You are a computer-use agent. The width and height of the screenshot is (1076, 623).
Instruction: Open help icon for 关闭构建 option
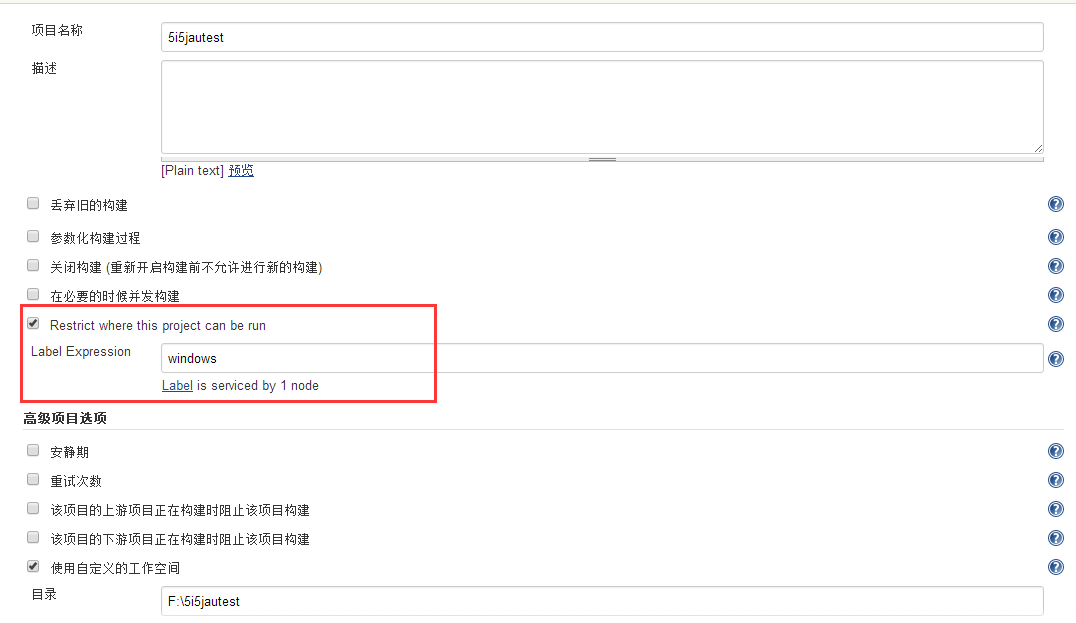tap(1056, 266)
